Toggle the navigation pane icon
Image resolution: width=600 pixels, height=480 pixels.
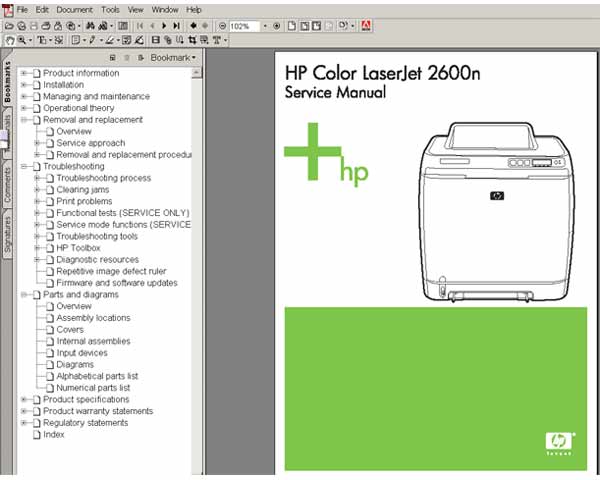pyautogui.click(x=123, y=26)
